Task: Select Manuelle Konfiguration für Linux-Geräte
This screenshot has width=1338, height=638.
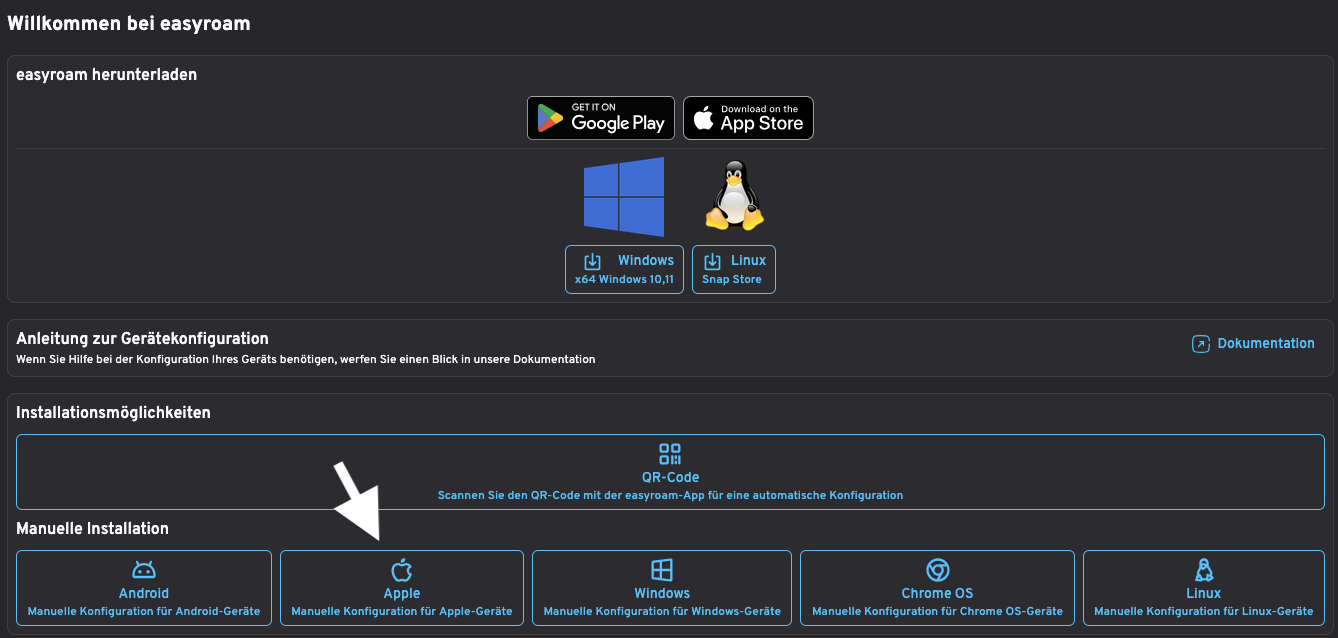Action: click(x=1204, y=611)
